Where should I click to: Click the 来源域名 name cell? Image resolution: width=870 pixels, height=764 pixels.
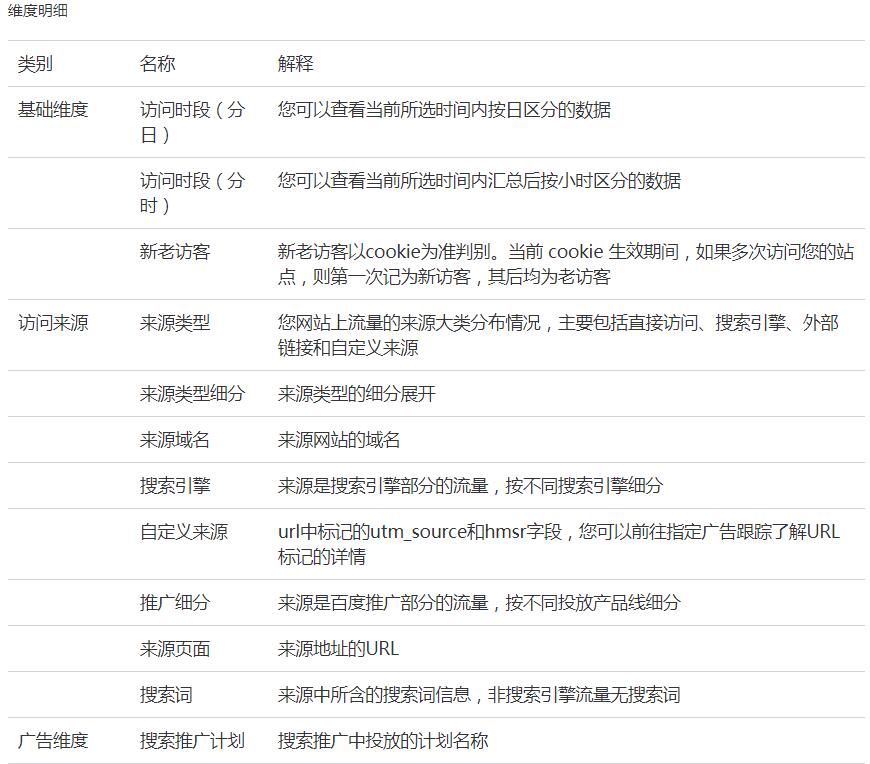point(175,440)
